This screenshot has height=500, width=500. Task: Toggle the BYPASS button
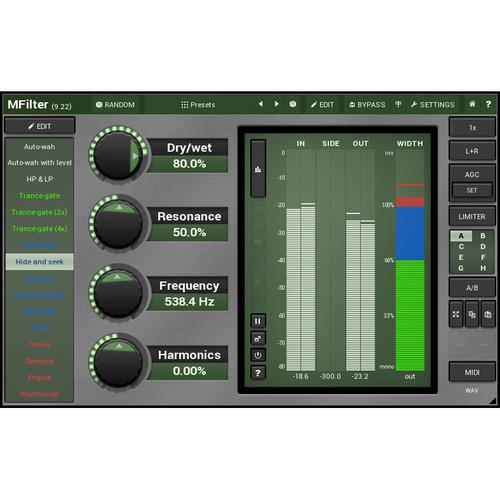(367, 105)
